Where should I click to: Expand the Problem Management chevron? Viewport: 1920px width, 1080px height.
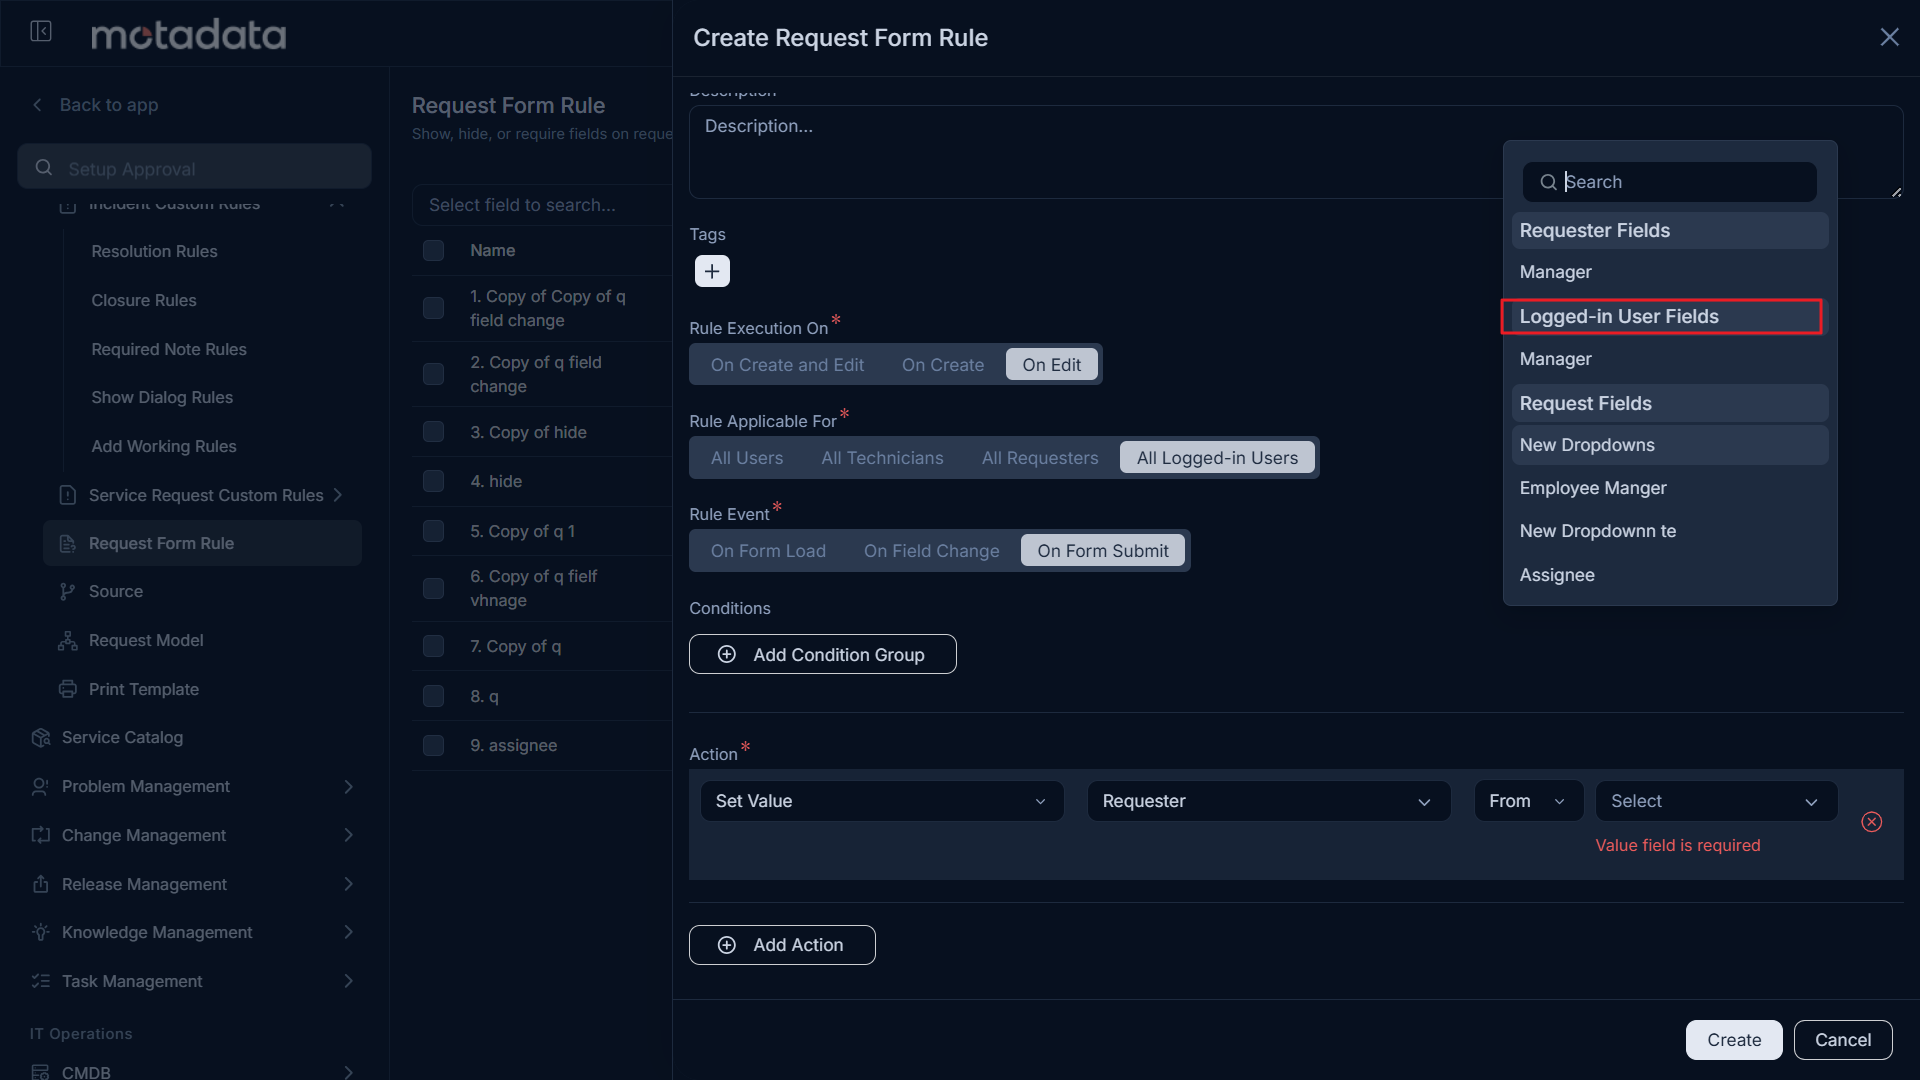coord(348,786)
